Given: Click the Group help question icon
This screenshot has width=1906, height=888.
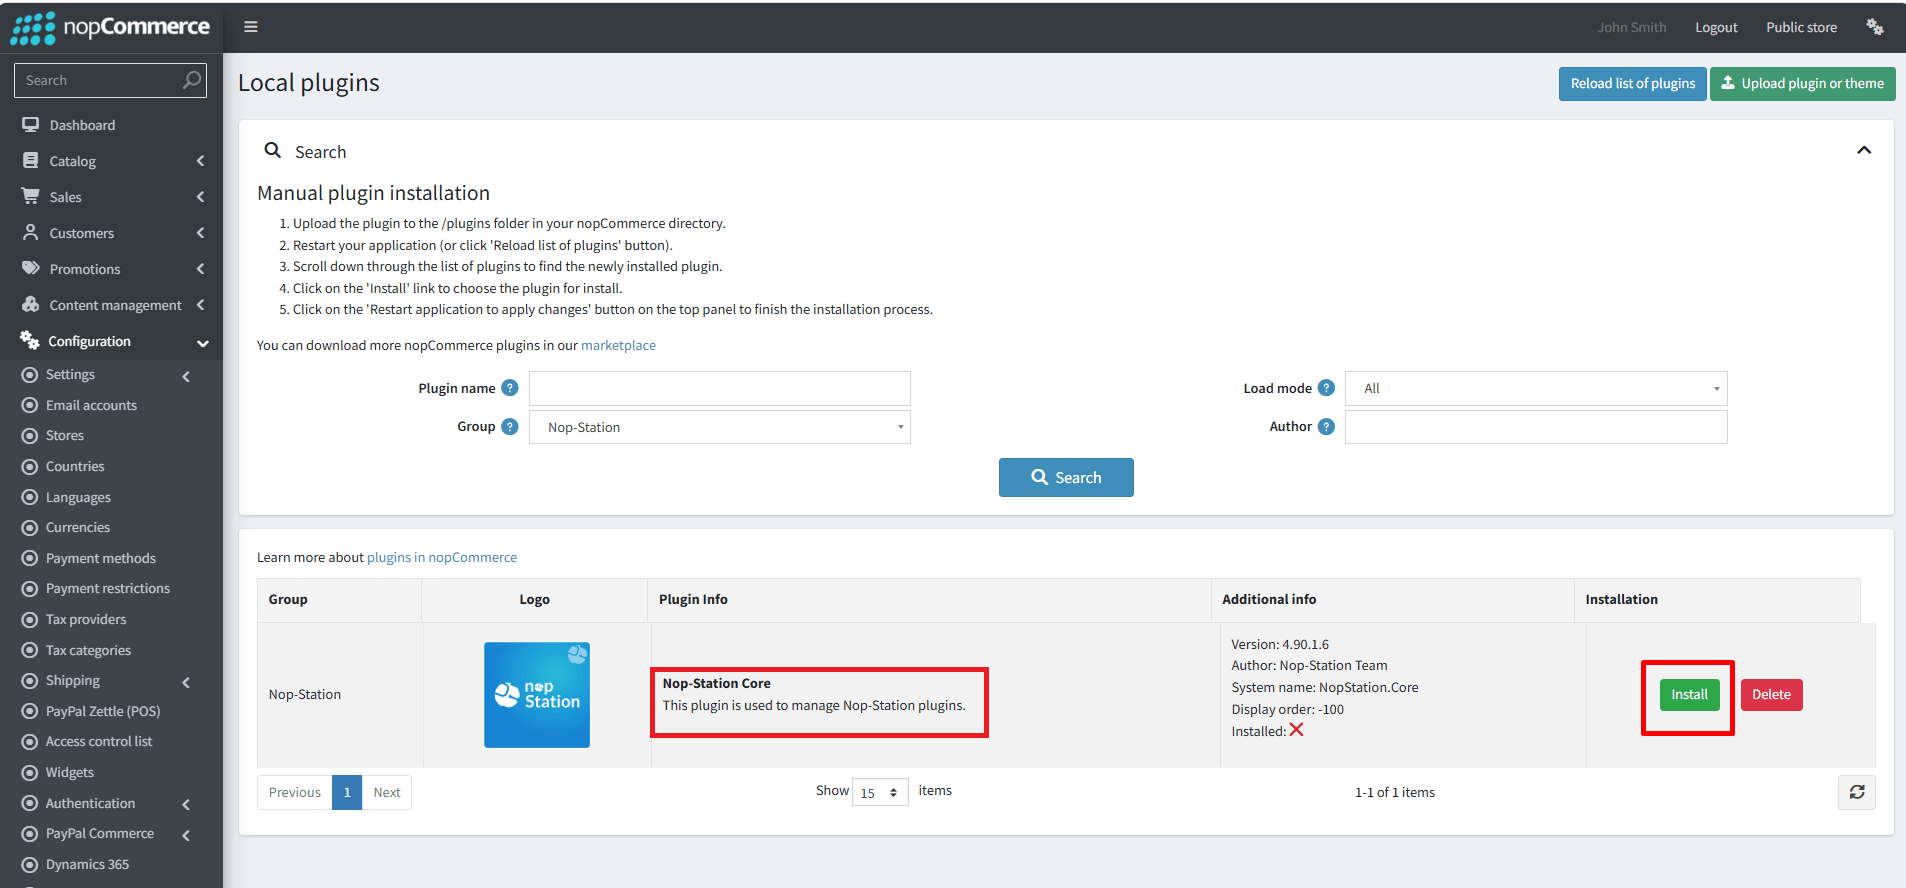Looking at the screenshot, I should pyautogui.click(x=510, y=427).
